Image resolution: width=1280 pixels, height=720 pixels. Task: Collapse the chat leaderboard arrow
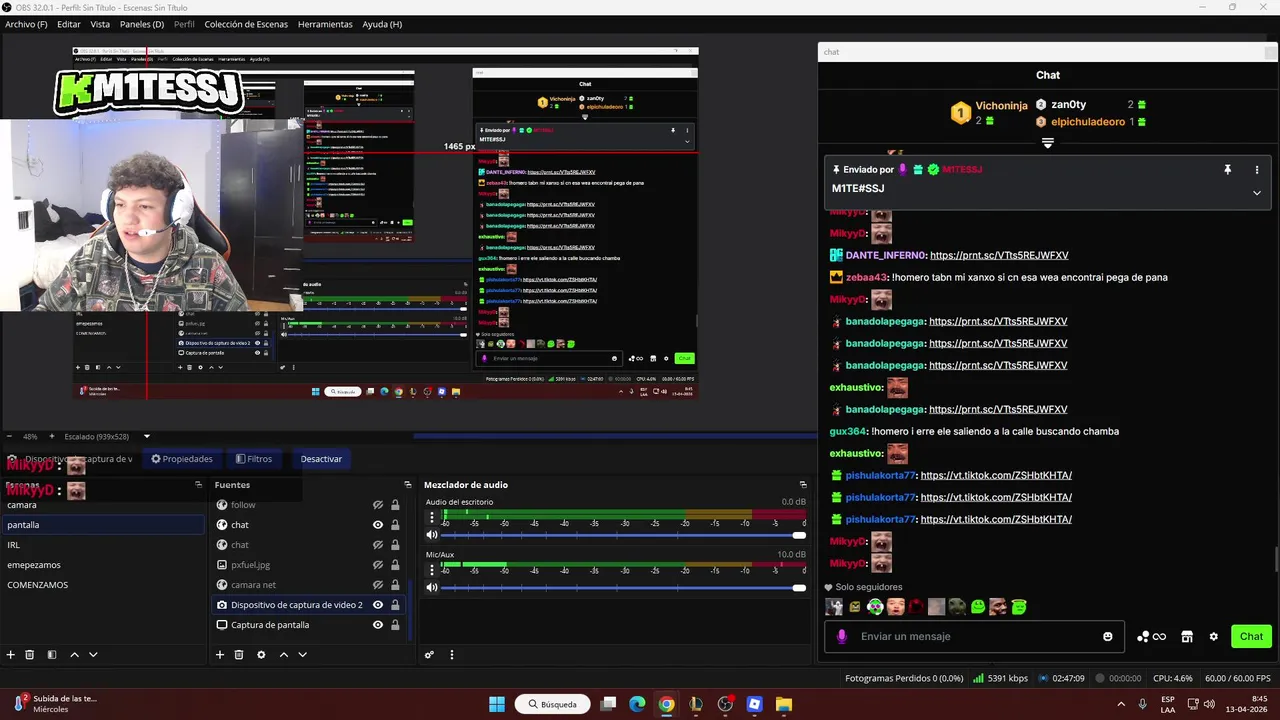click(1048, 144)
